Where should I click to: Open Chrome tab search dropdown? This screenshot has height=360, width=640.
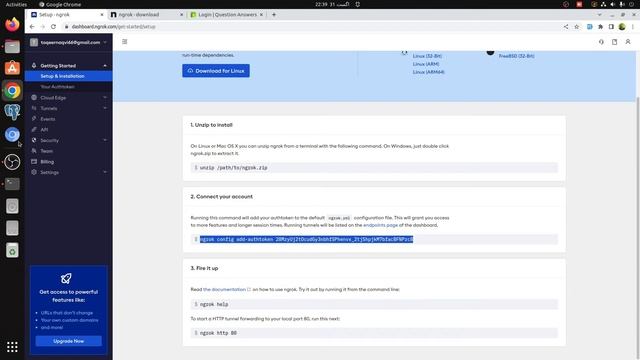coord(600,15)
